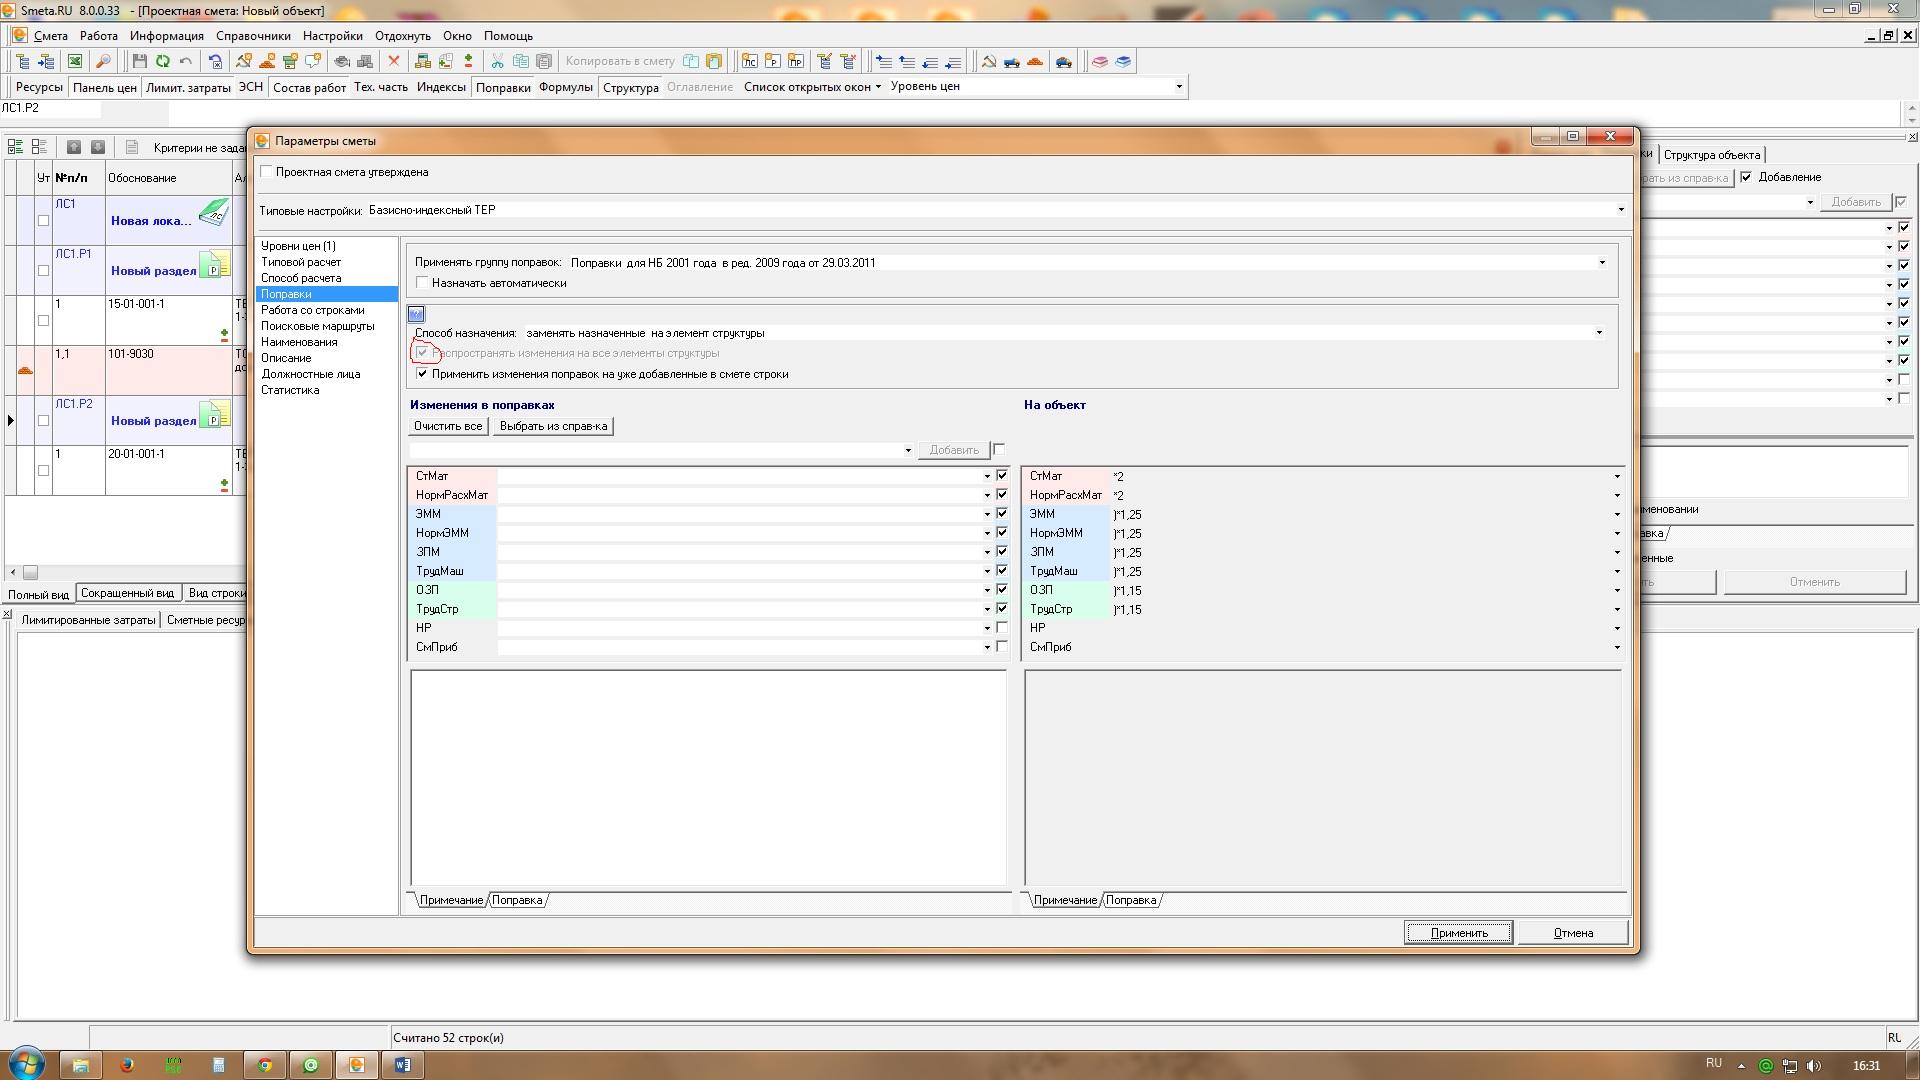Switch to Индексы tab
Screen dimensions: 1920x1080
pos(441,87)
